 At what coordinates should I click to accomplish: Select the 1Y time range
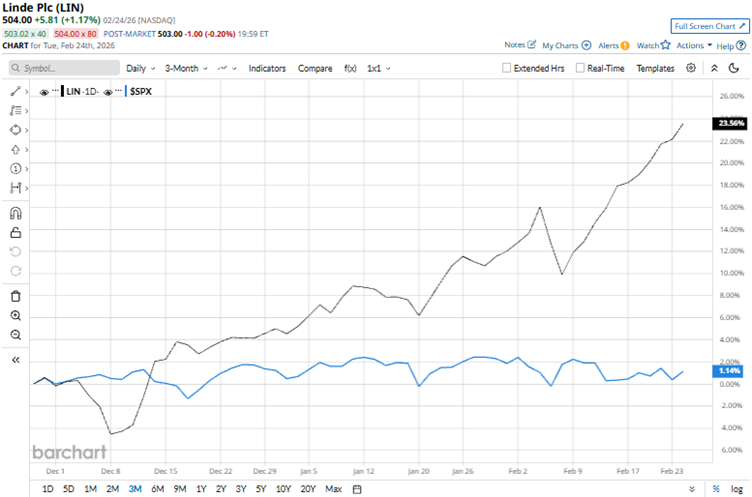click(201, 489)
